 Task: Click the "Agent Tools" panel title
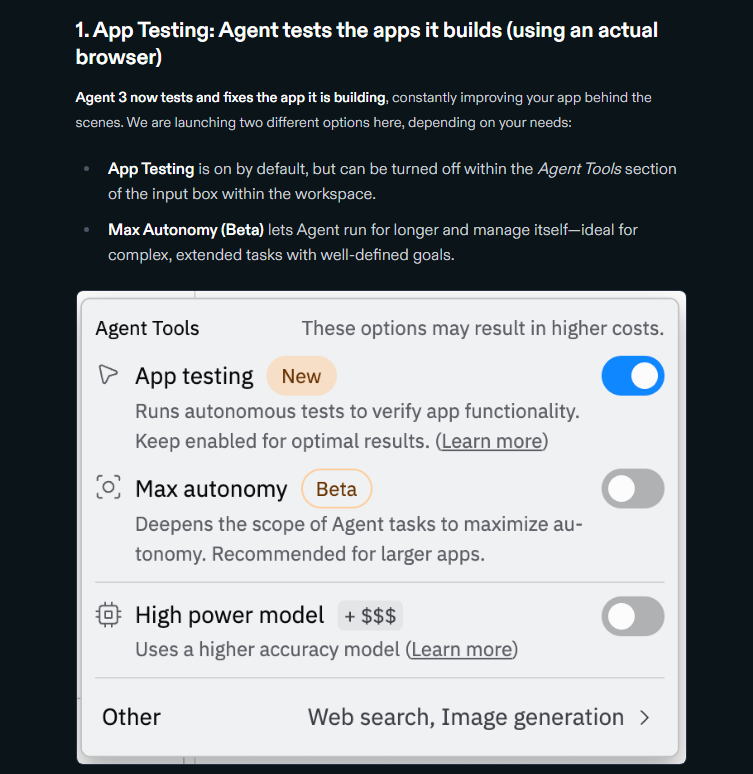click(147, 328)
